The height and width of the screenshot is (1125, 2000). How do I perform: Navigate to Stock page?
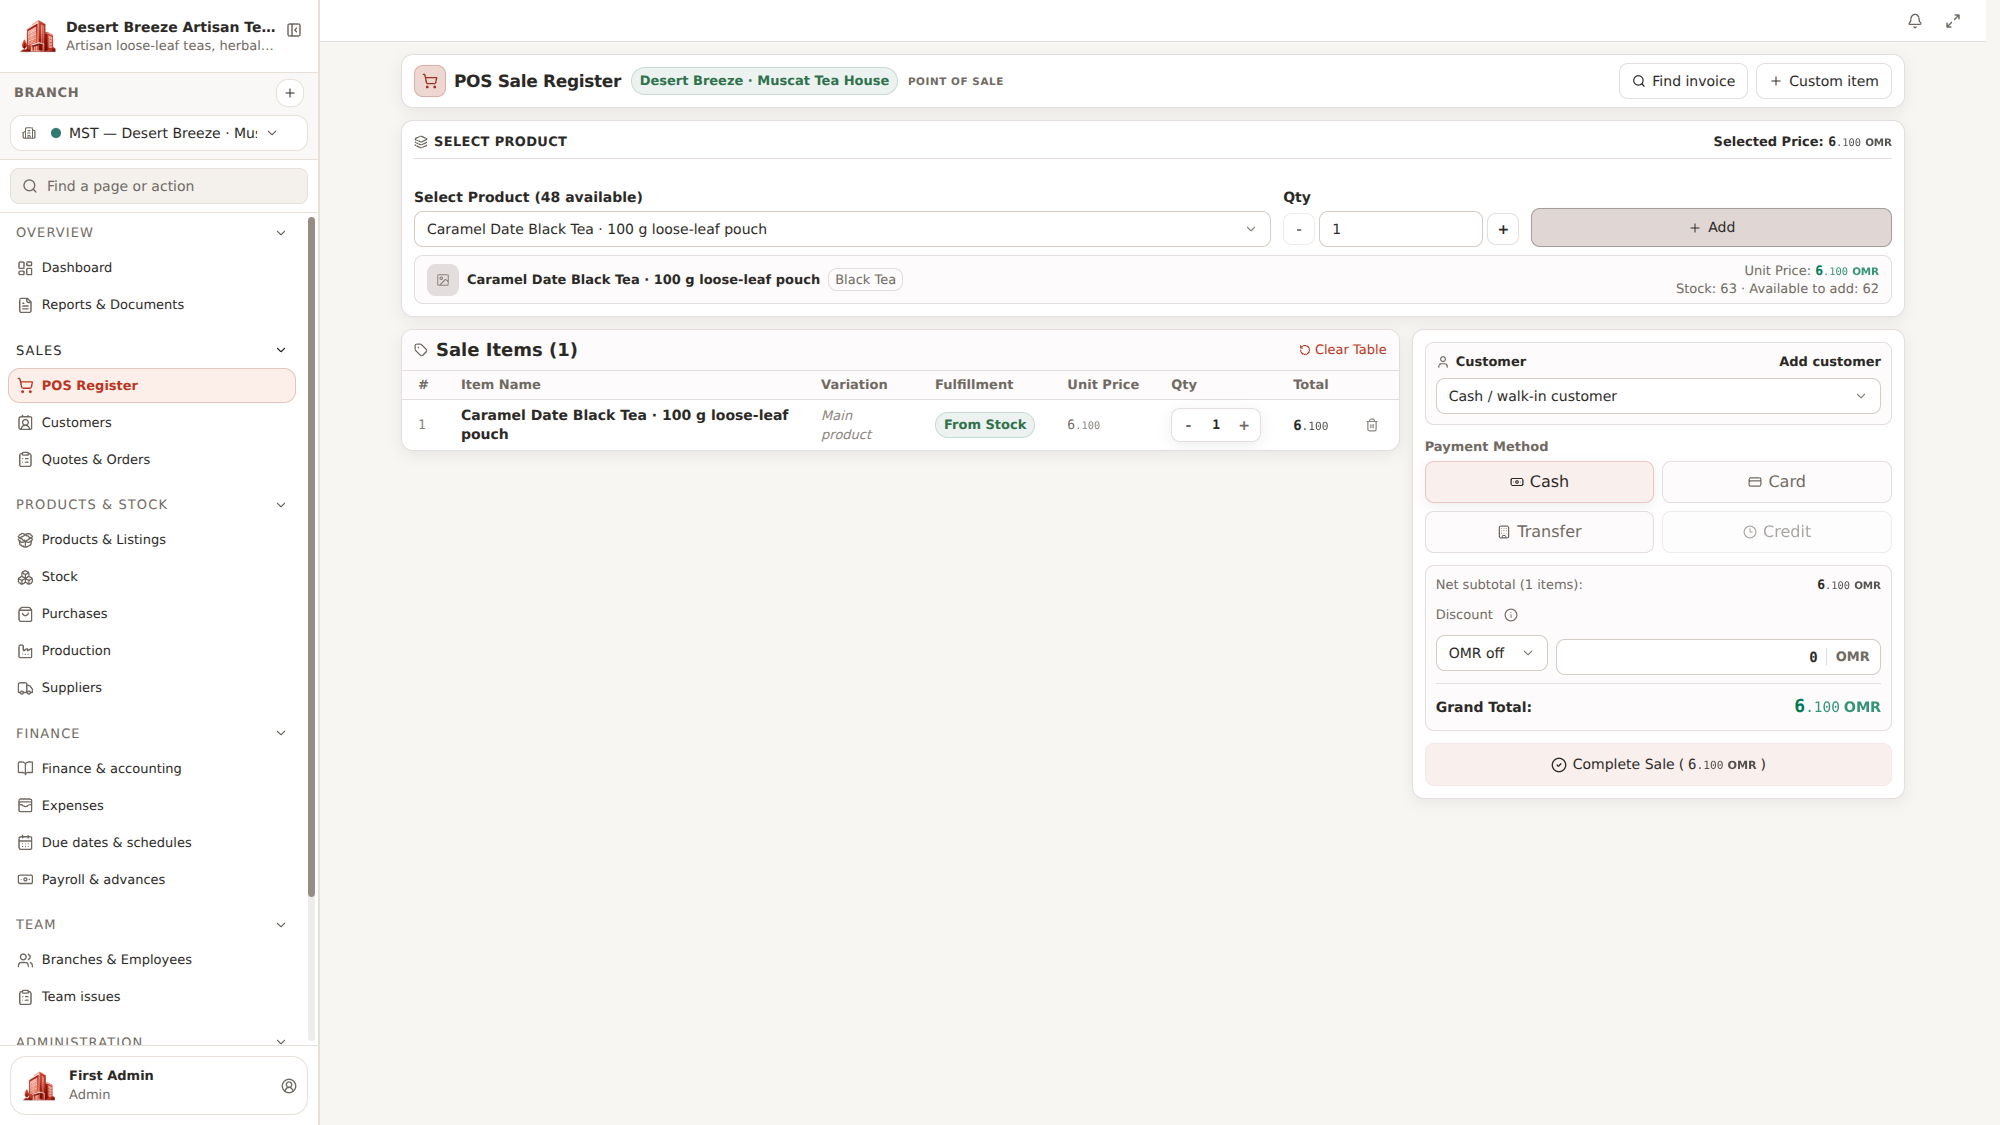pos(152,577)
